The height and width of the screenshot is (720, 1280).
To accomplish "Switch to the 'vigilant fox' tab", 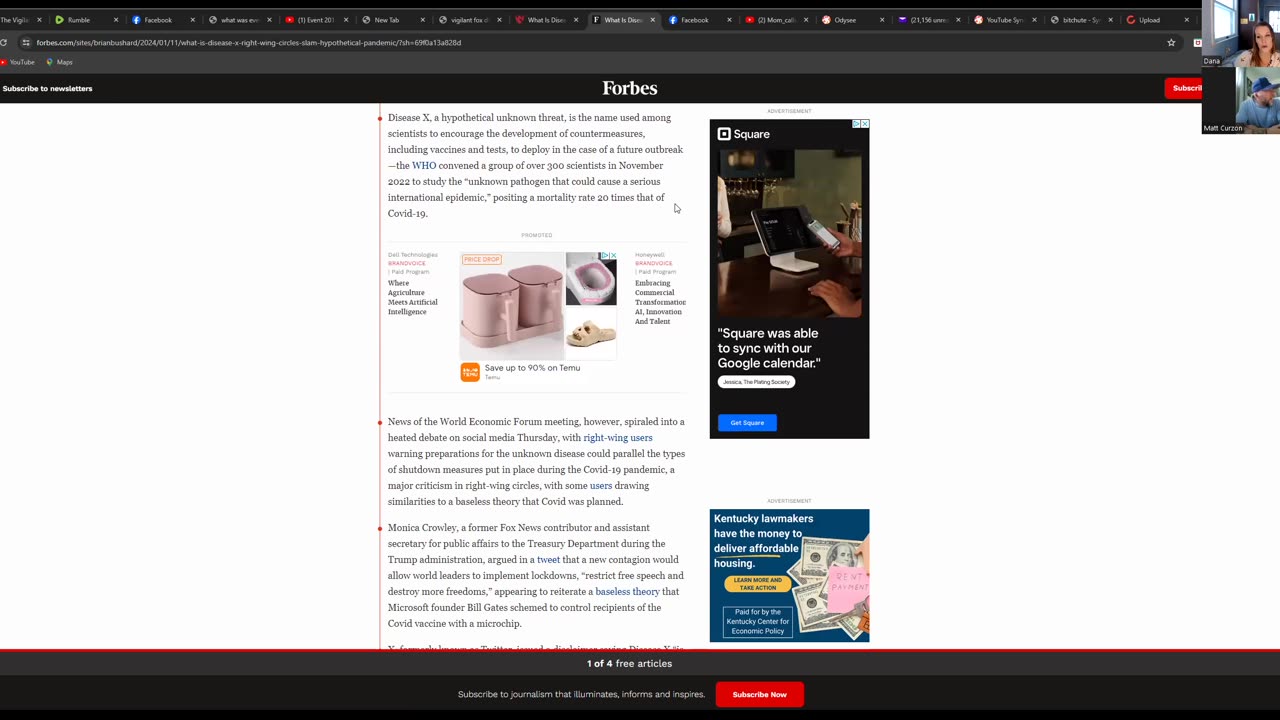I will (469, 20).
